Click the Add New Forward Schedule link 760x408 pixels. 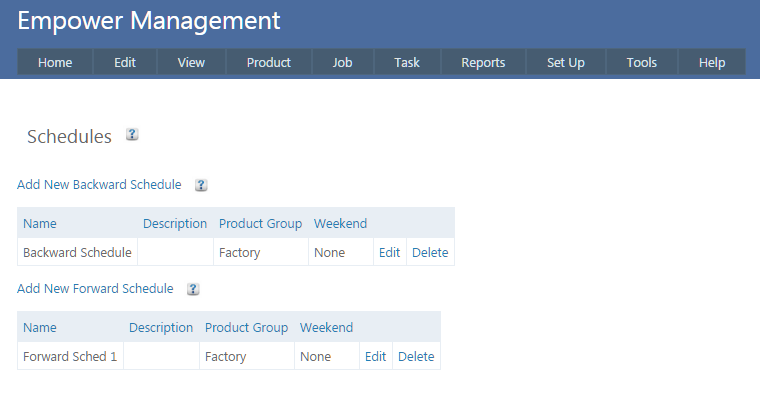click(95, 289)
